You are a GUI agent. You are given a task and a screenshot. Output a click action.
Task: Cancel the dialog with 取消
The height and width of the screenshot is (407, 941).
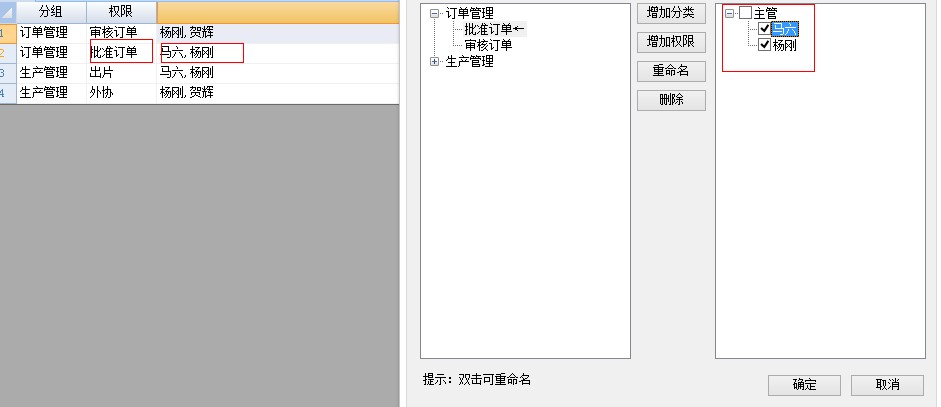[887, 385]
